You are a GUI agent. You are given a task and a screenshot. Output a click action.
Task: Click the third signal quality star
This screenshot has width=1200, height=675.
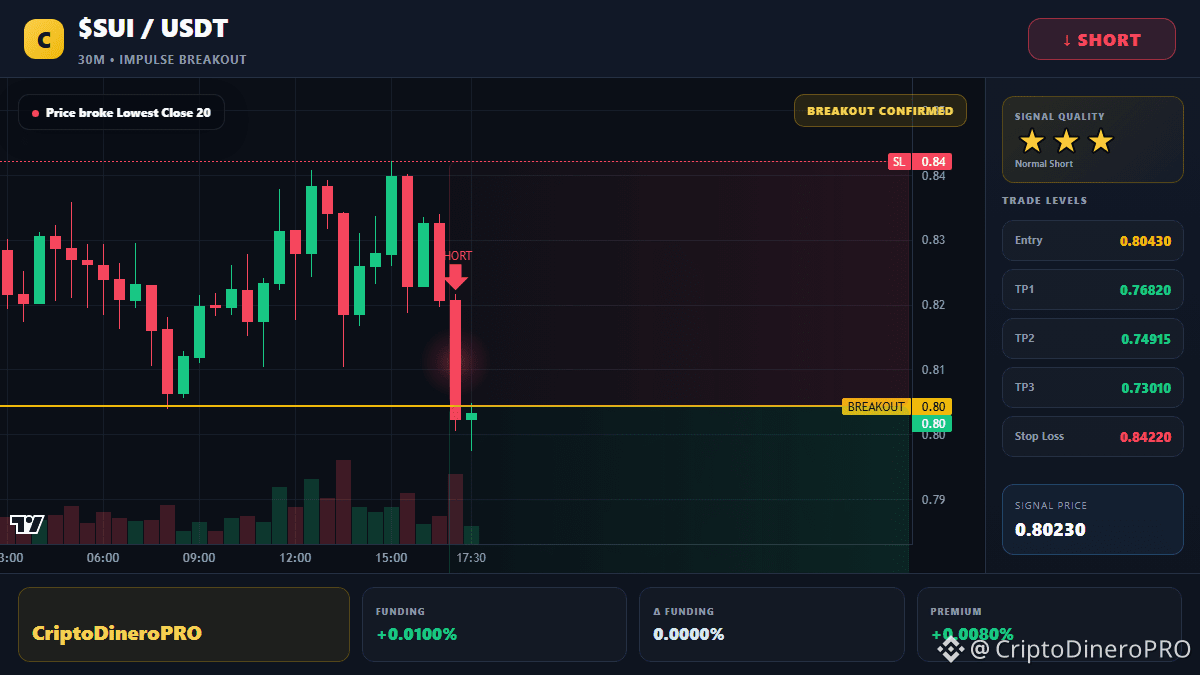click(x=1100, y=141)
